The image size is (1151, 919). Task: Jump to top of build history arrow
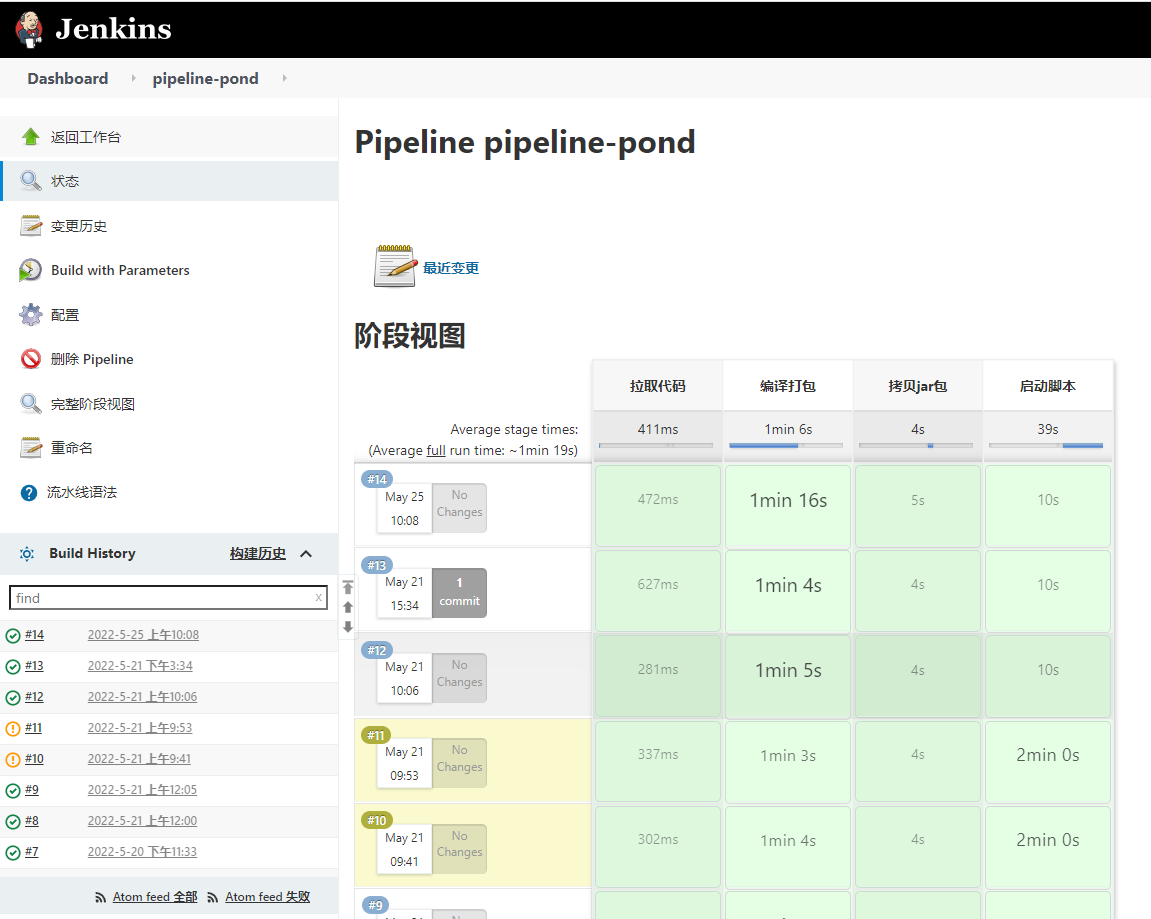pyautogui.click(x=348, y=587)
